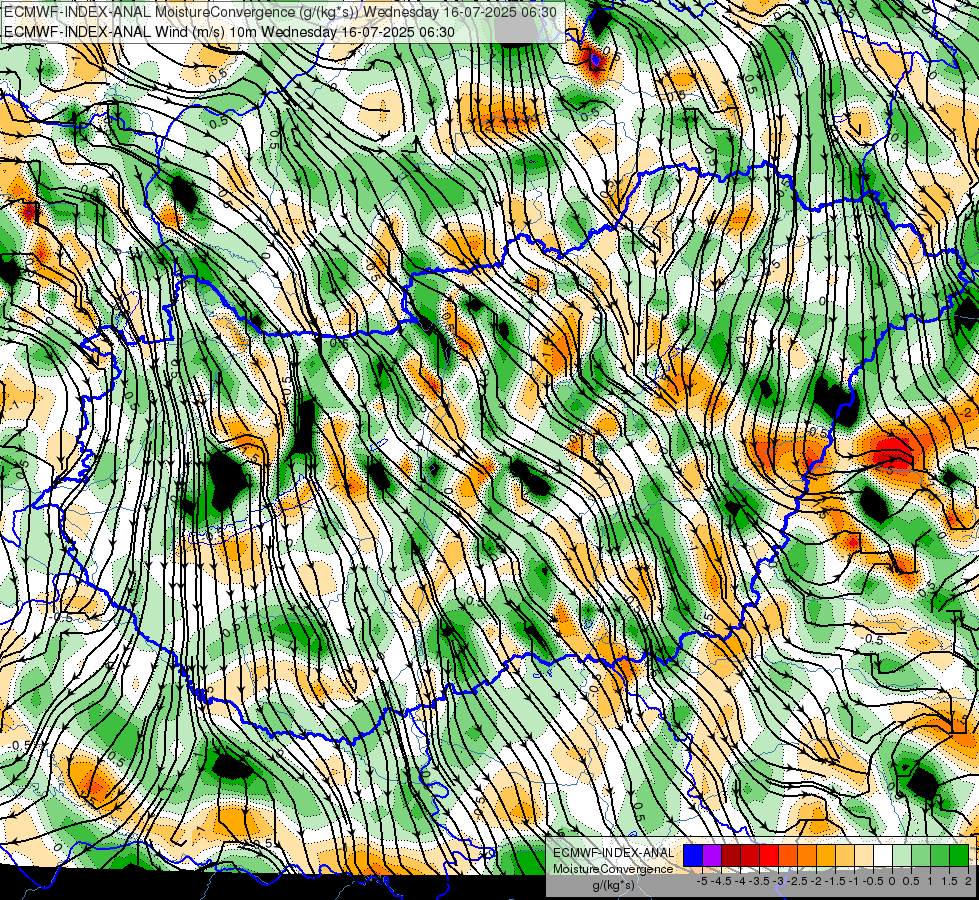The width and height of the screenshot is (979, 900).
Task: Click the '-5' tick label on the legend
Action: (702, 881)
